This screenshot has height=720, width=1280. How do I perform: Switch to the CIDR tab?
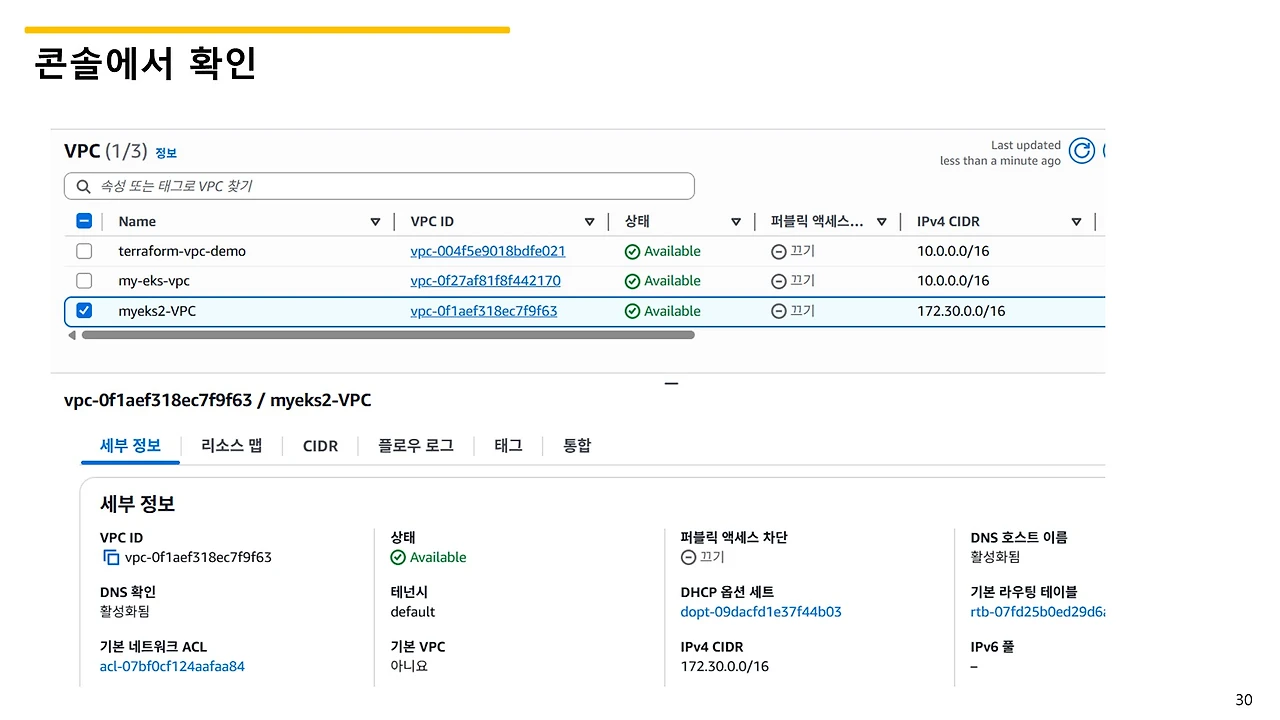pyautogui.click(x=320, y=446)
